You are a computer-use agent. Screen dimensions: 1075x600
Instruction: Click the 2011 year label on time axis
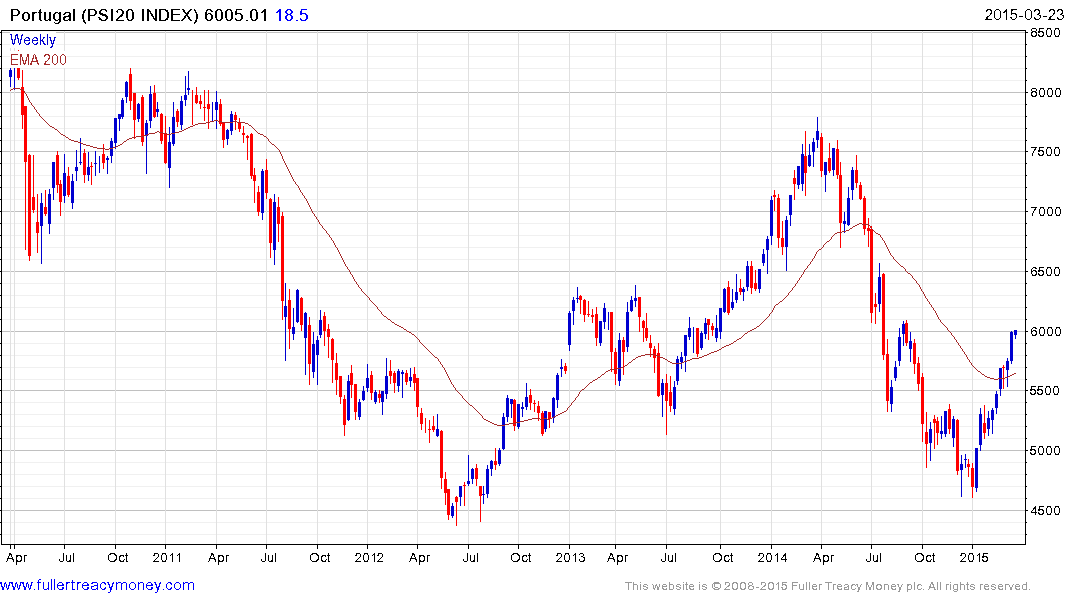167,557
